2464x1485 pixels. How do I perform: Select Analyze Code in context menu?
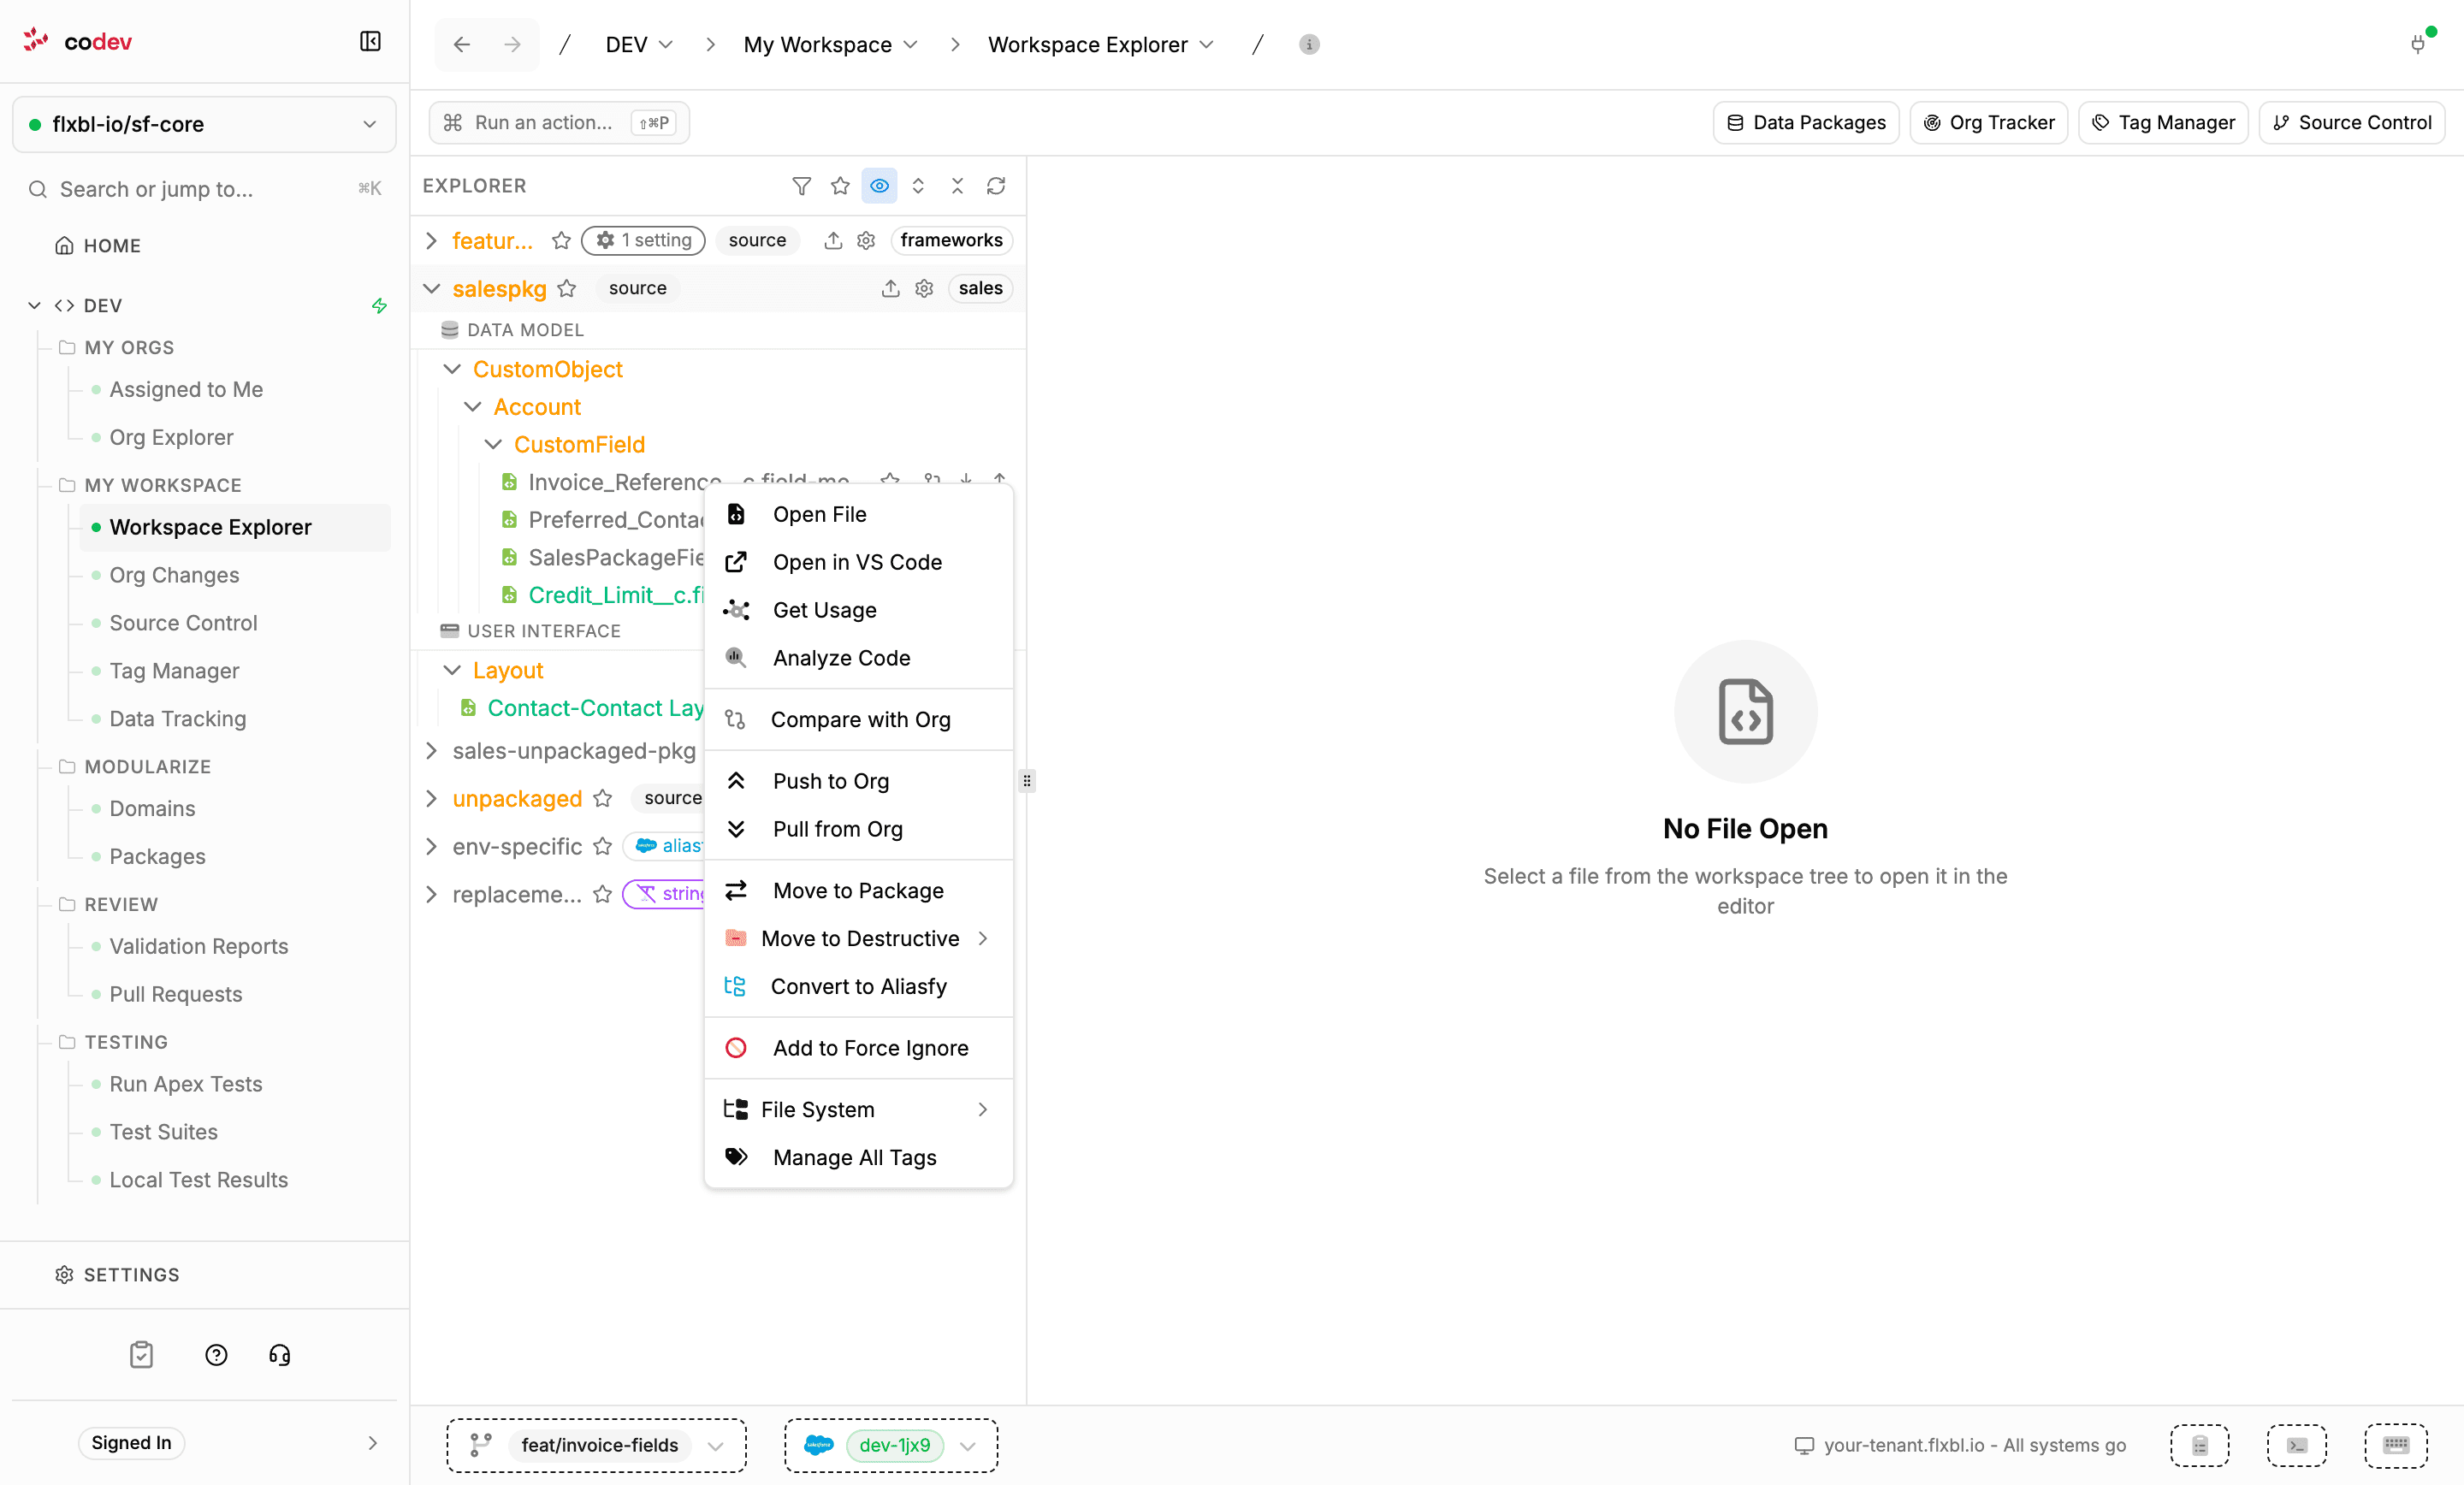click(x=859, y=658)
